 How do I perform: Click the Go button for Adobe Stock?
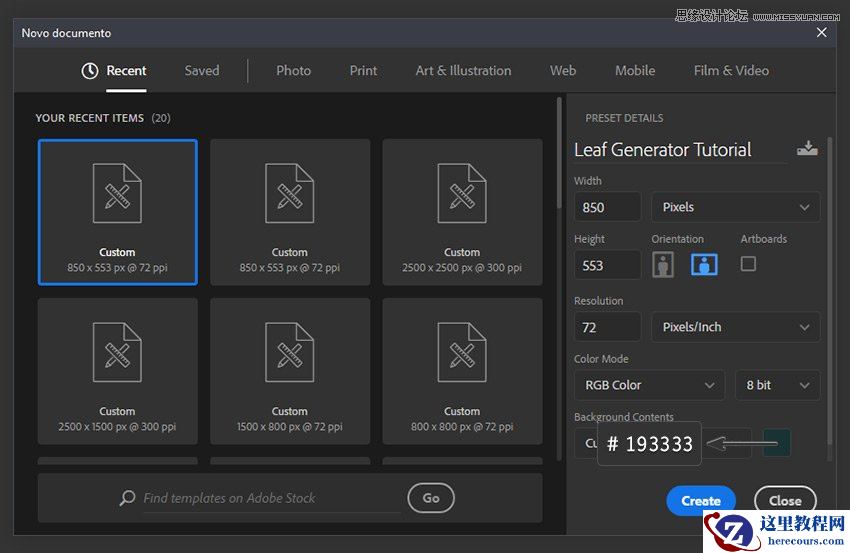point(431,498)
